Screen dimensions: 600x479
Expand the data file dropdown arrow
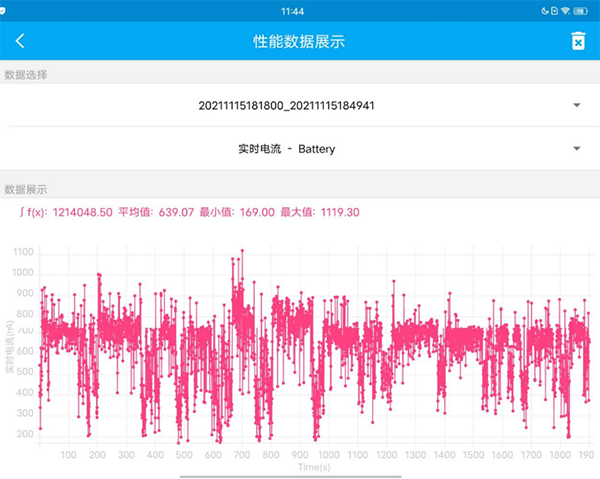[577, 105]
